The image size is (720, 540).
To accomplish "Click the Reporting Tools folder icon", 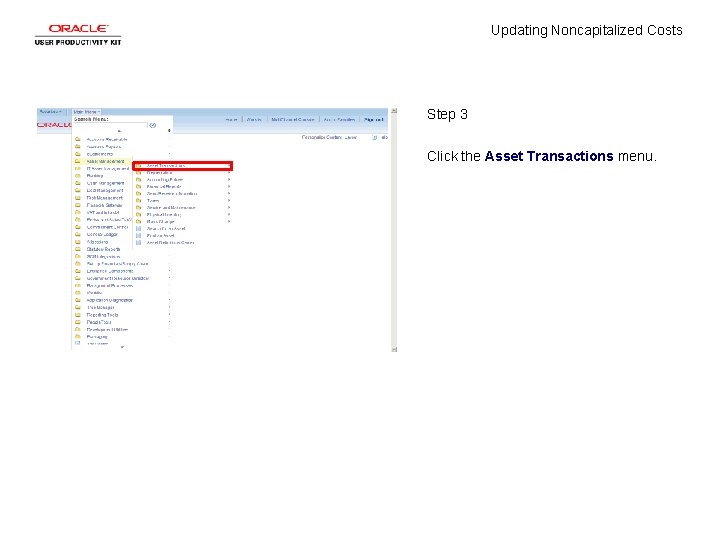I will tap(78, 315).
